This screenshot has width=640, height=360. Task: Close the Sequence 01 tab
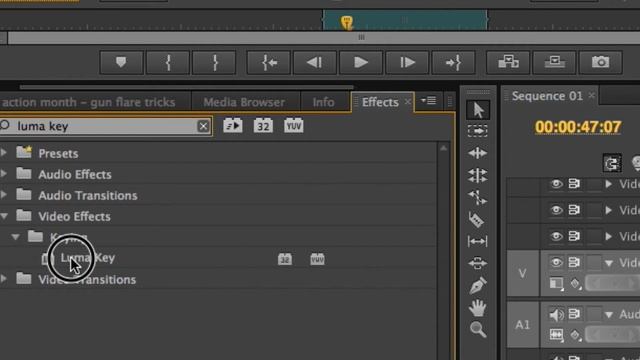pos(591,96)
